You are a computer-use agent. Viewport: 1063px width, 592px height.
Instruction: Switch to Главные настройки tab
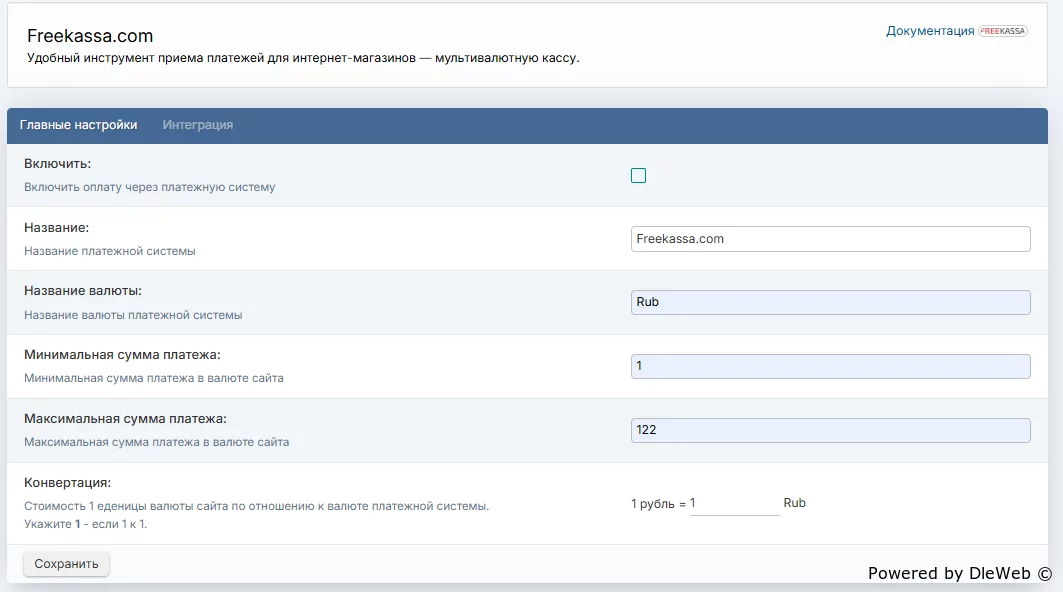point(79,125)
